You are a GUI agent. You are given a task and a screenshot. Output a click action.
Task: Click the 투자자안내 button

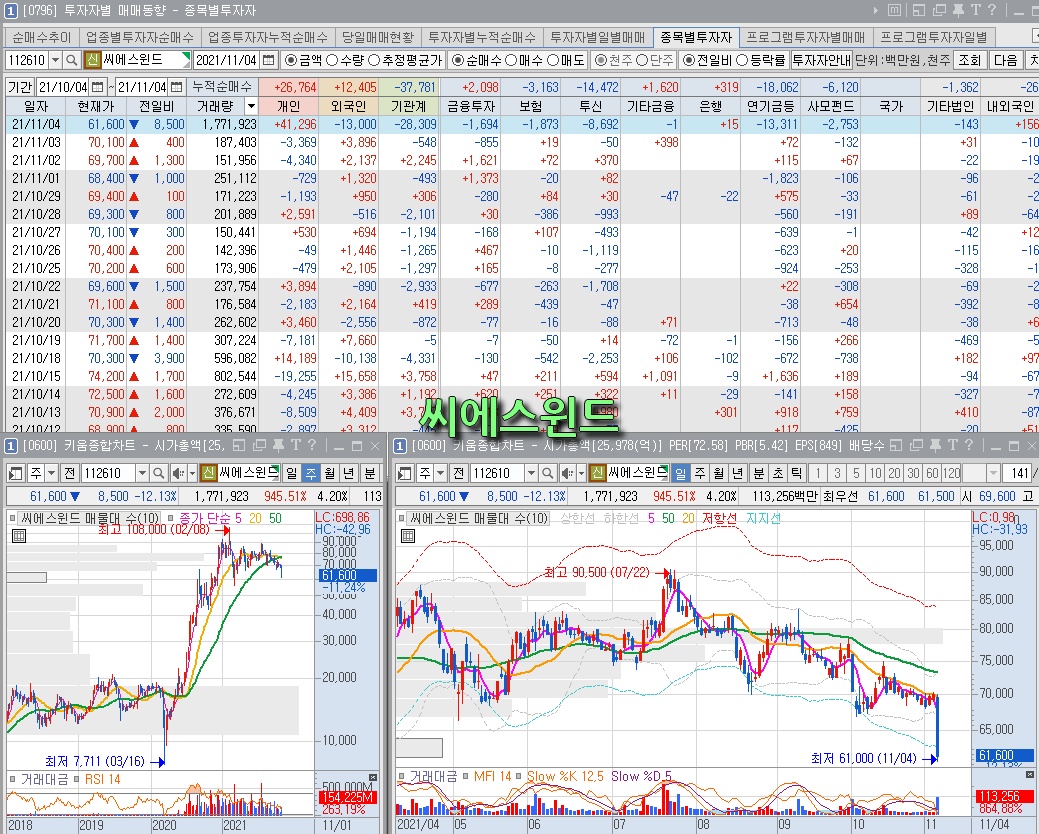tap(821, 60)
